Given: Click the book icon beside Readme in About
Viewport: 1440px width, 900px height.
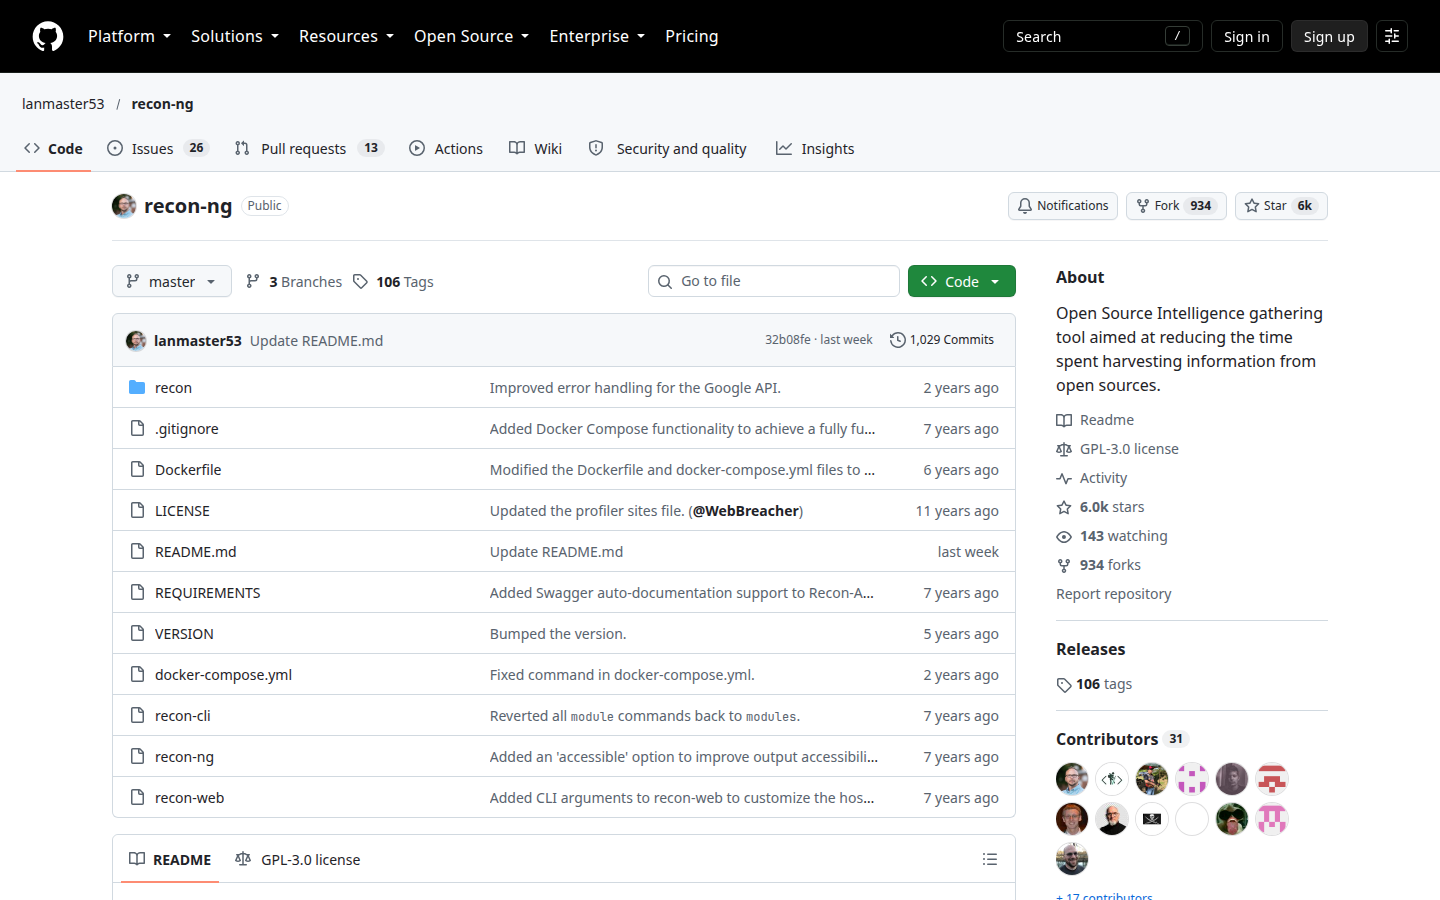Looking at the screenshot, I should point(1064,421).
